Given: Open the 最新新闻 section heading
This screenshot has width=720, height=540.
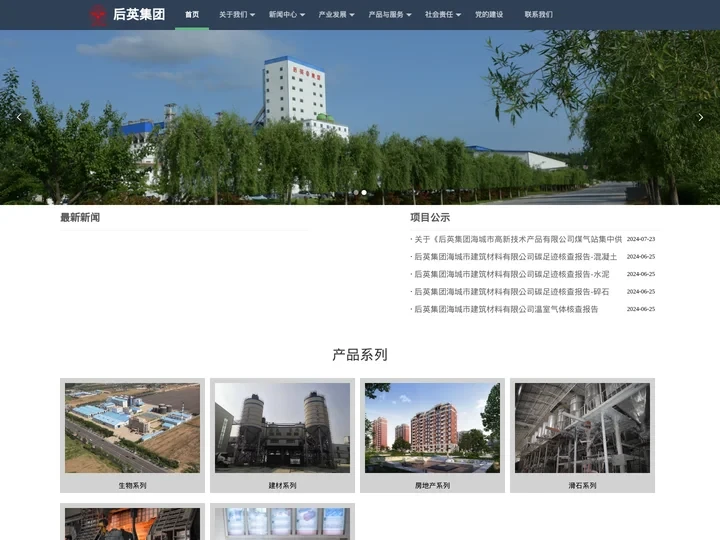Looking at the screenshot, I should 80,217.
